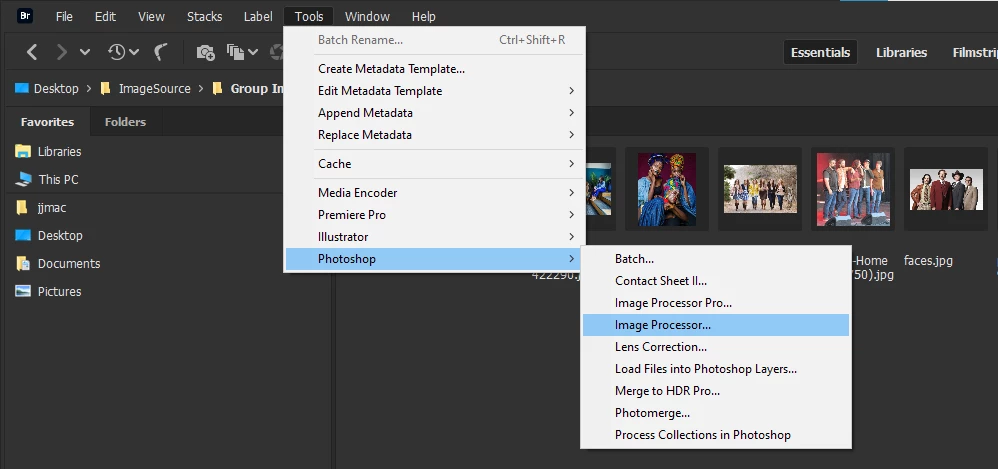The height and width of the screenshot is (469, 998).
Task: Click the Libraries icon in Favorites
Action: pyautogui.click(x=23, y=151)
